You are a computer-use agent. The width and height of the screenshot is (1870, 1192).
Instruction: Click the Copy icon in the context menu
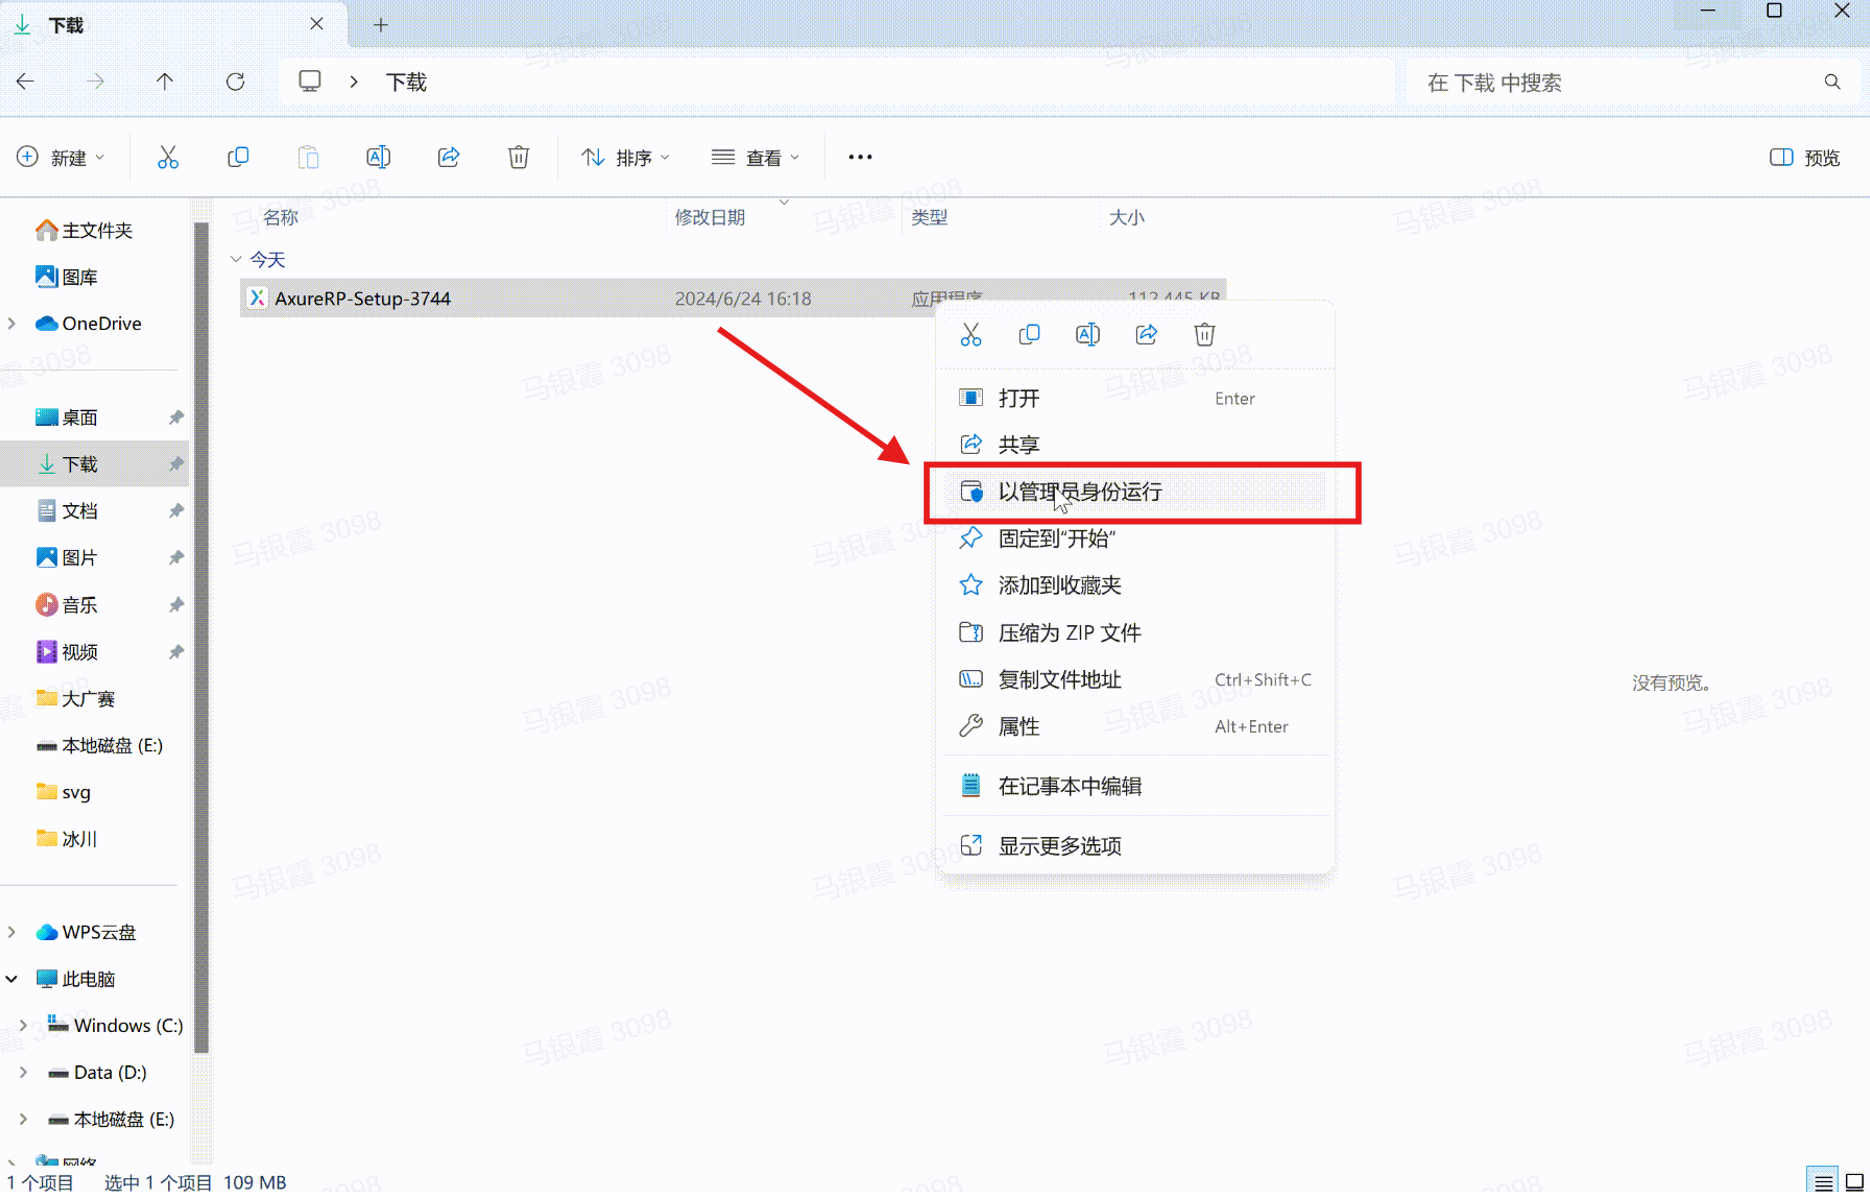coord(1029,335)
